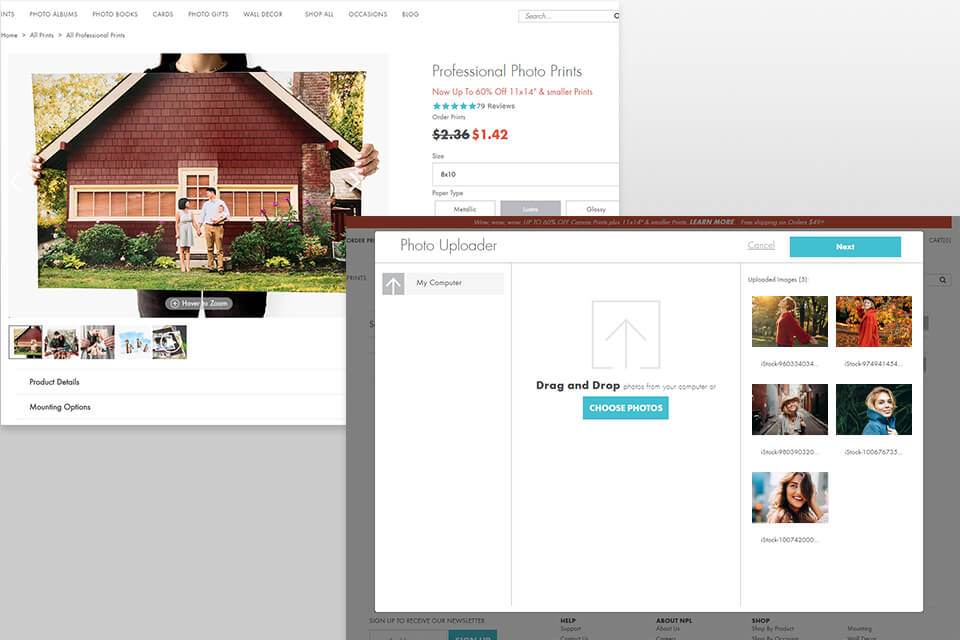This screenshot has height=640, width=960.
Task: Click the large drag-and-drop upload icon
Action: [625, 335]
